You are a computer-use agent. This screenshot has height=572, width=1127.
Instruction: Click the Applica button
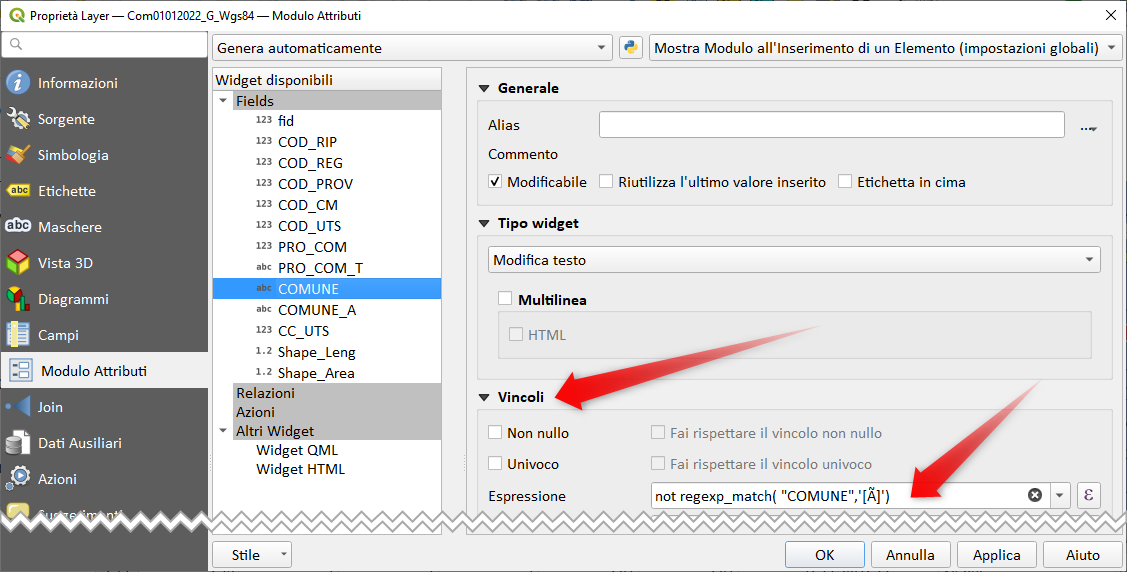tap(996, 555)
